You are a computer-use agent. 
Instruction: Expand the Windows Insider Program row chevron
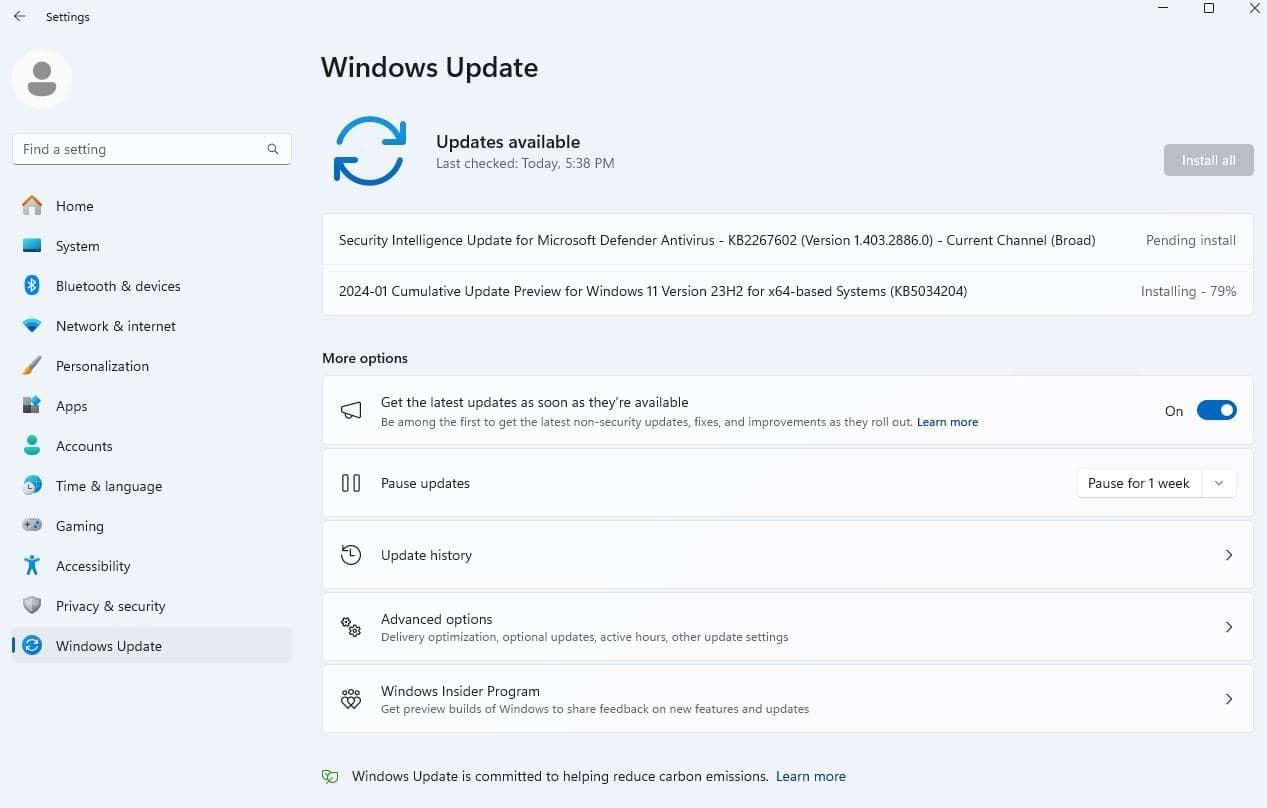[x=1229, y=699]
